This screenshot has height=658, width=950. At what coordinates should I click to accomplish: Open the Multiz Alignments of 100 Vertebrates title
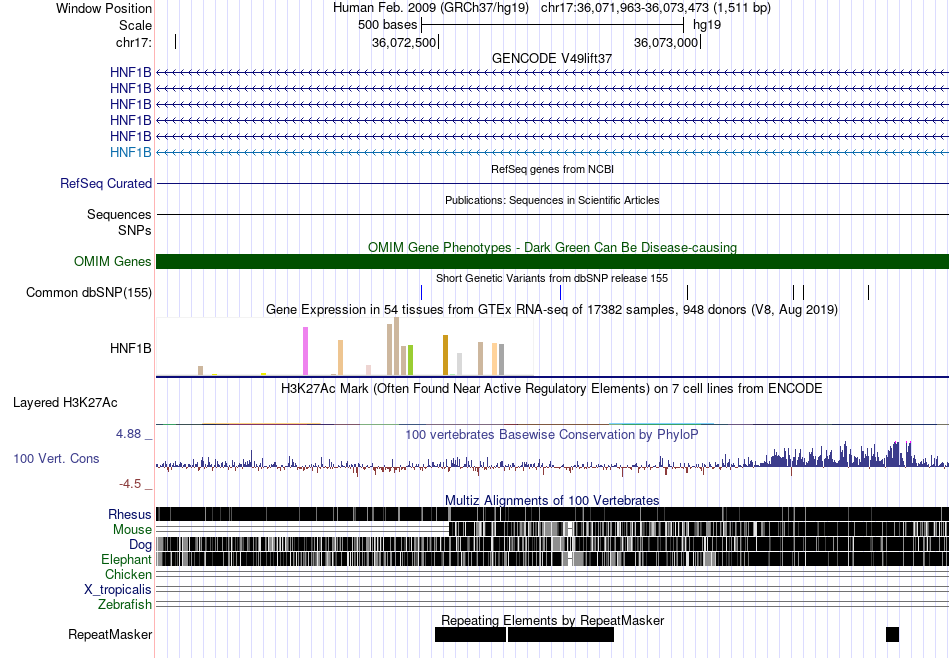[x=552, y=500]
